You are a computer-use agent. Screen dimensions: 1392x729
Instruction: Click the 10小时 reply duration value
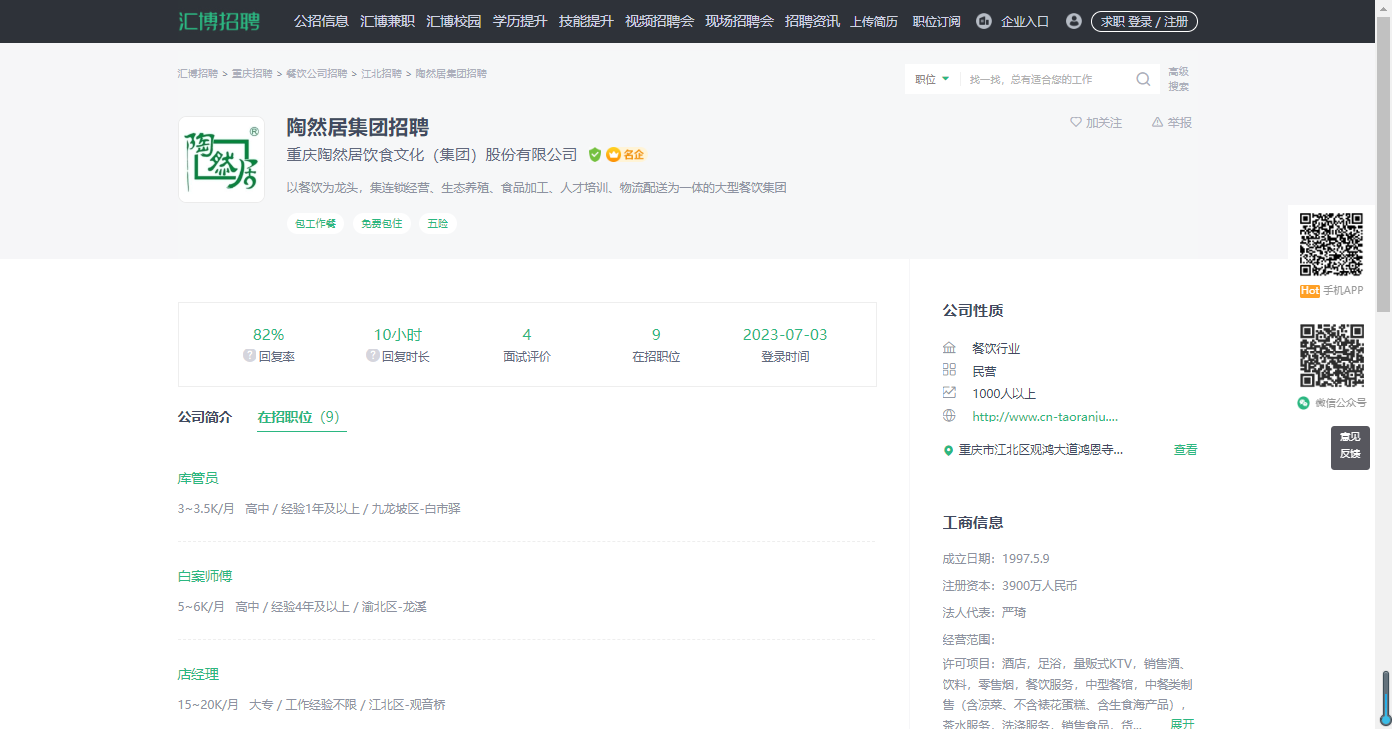[x=398, y=334]
